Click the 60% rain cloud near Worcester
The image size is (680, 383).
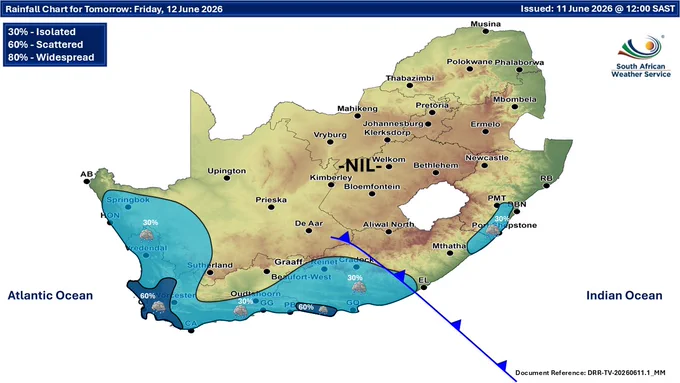158,307
